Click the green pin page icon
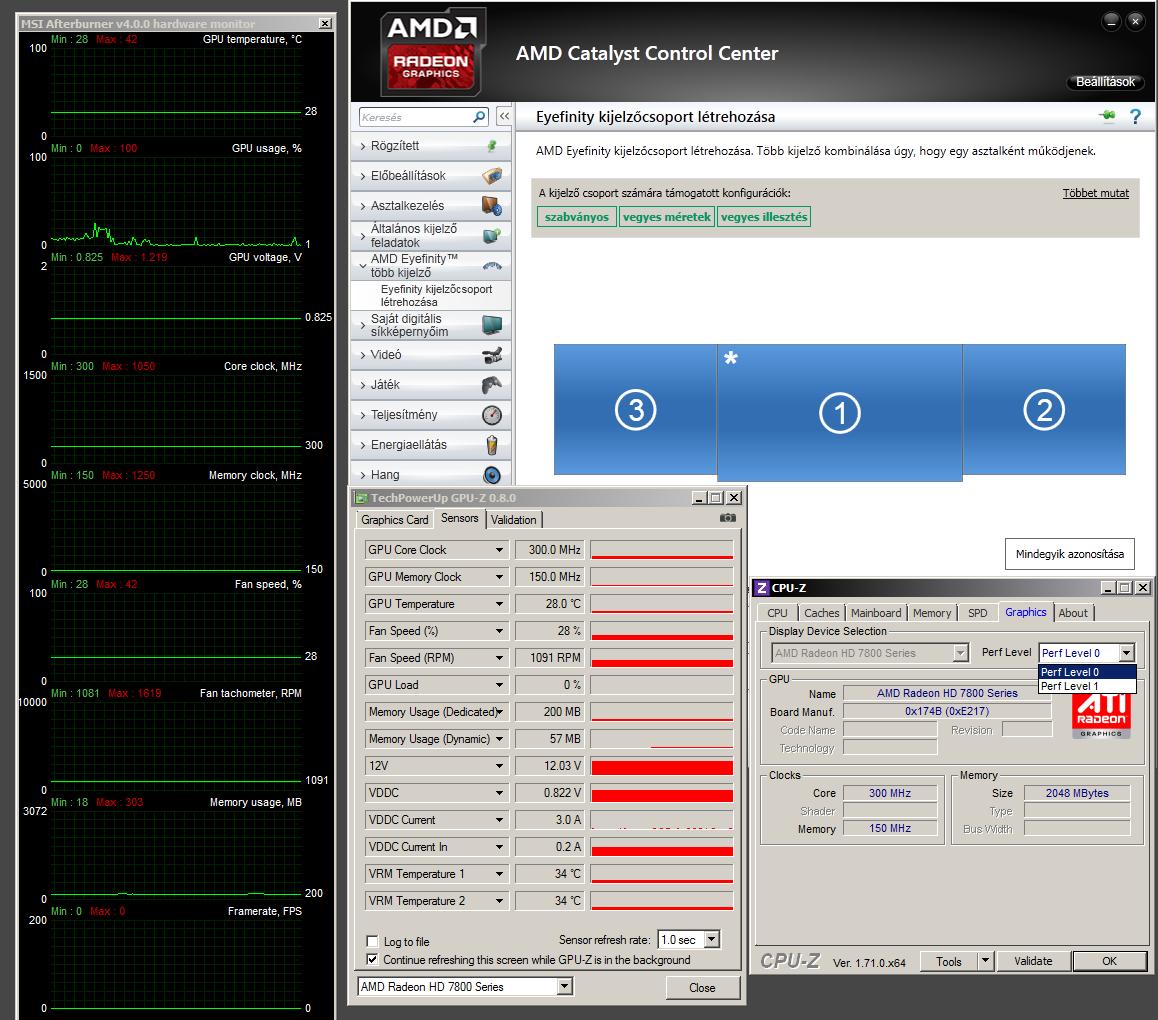This screenshot has width=1158, height=1020. (1107, 115)
